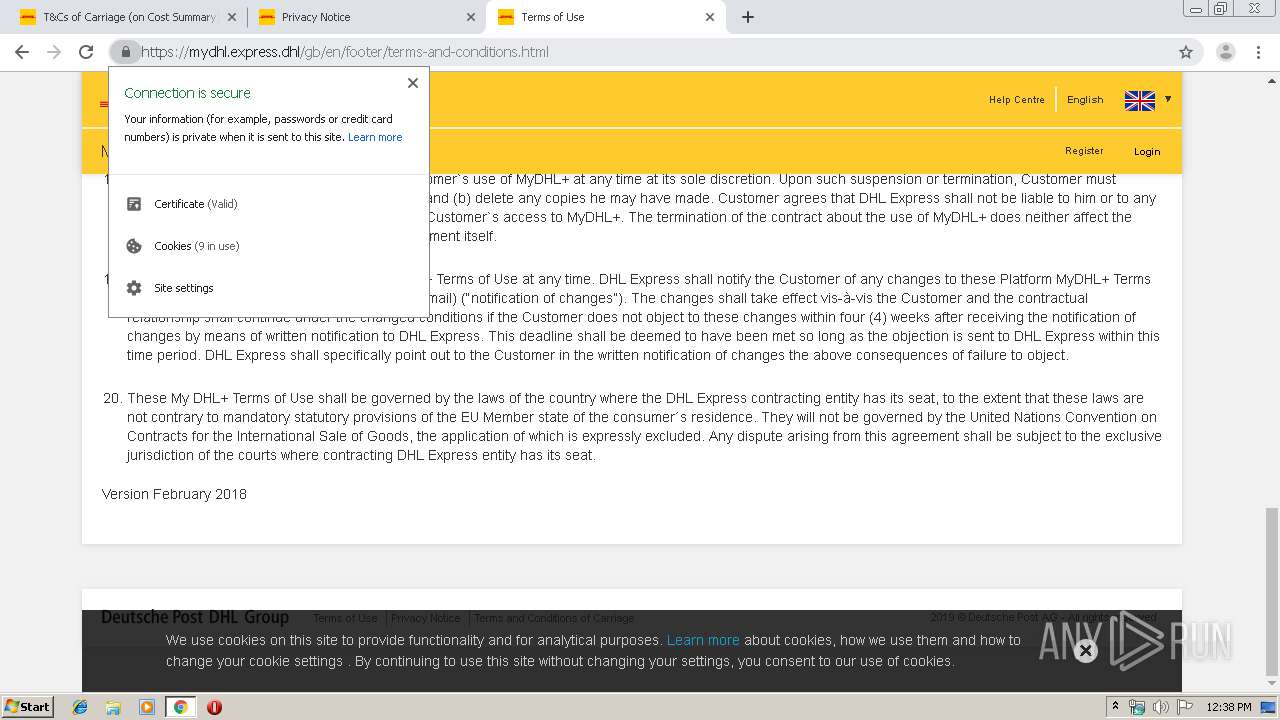This screenshot has height=720, width=1280.
Task: Open footer Privacy Notice link
Action: point(426,618)
